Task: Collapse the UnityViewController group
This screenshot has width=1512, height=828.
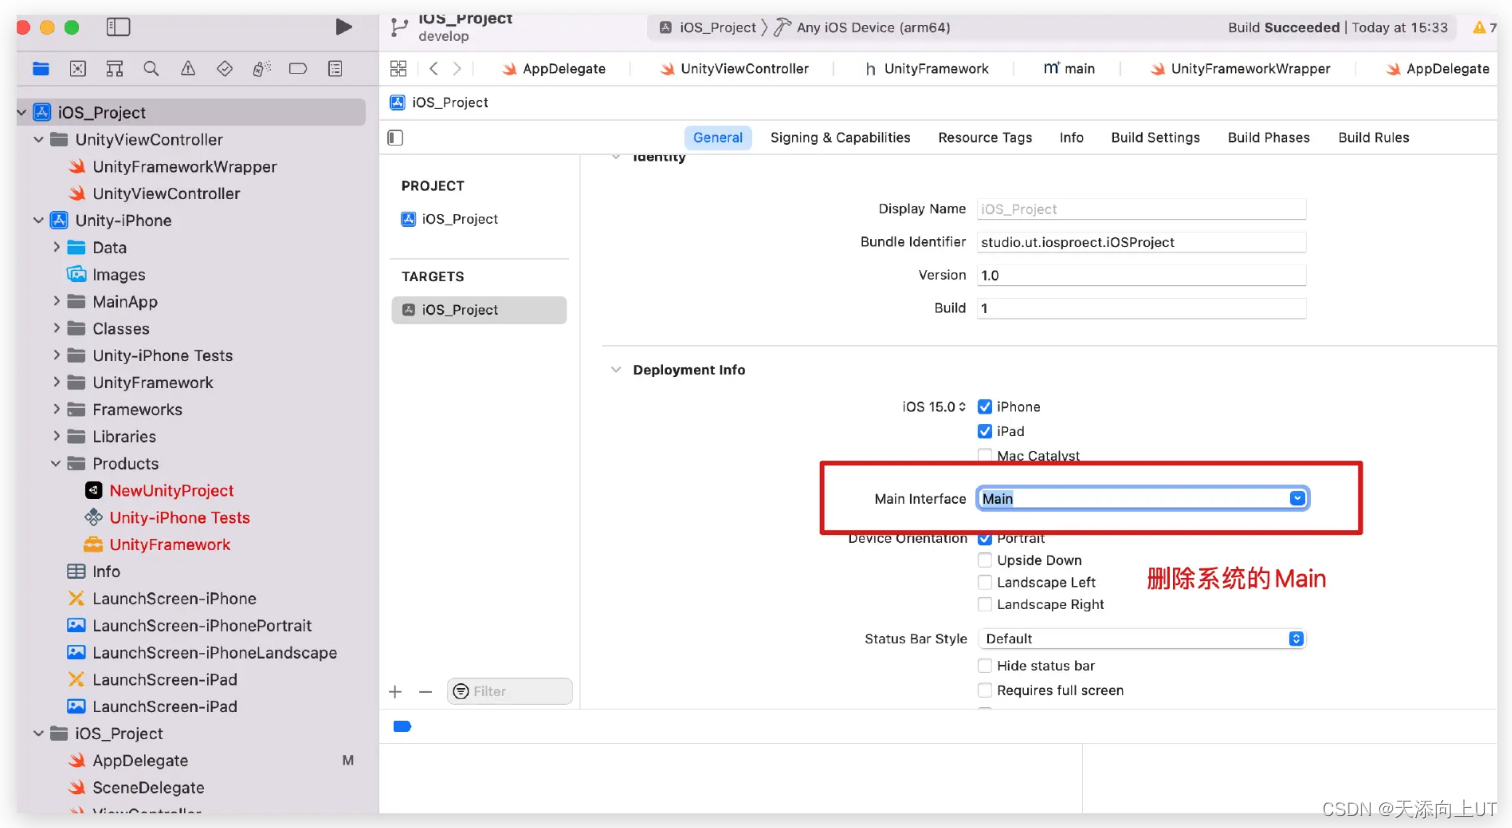Action: point(39,139)
